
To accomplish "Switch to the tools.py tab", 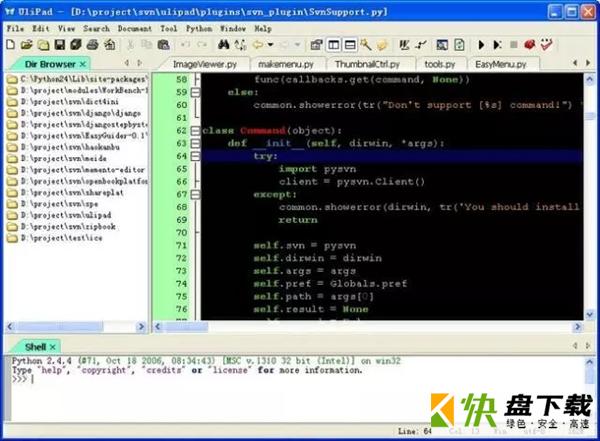I will (440, 64).
